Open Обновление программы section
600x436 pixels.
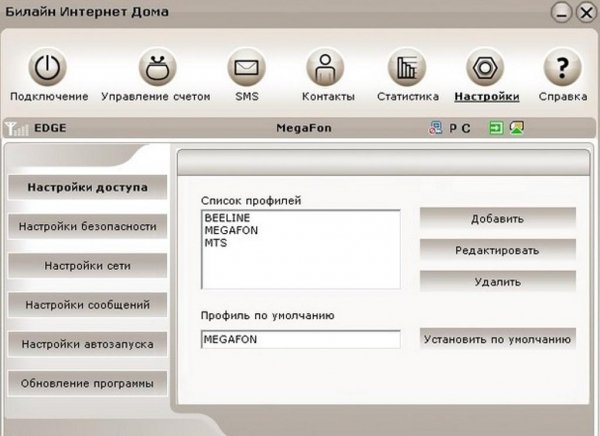coord(87,383)
